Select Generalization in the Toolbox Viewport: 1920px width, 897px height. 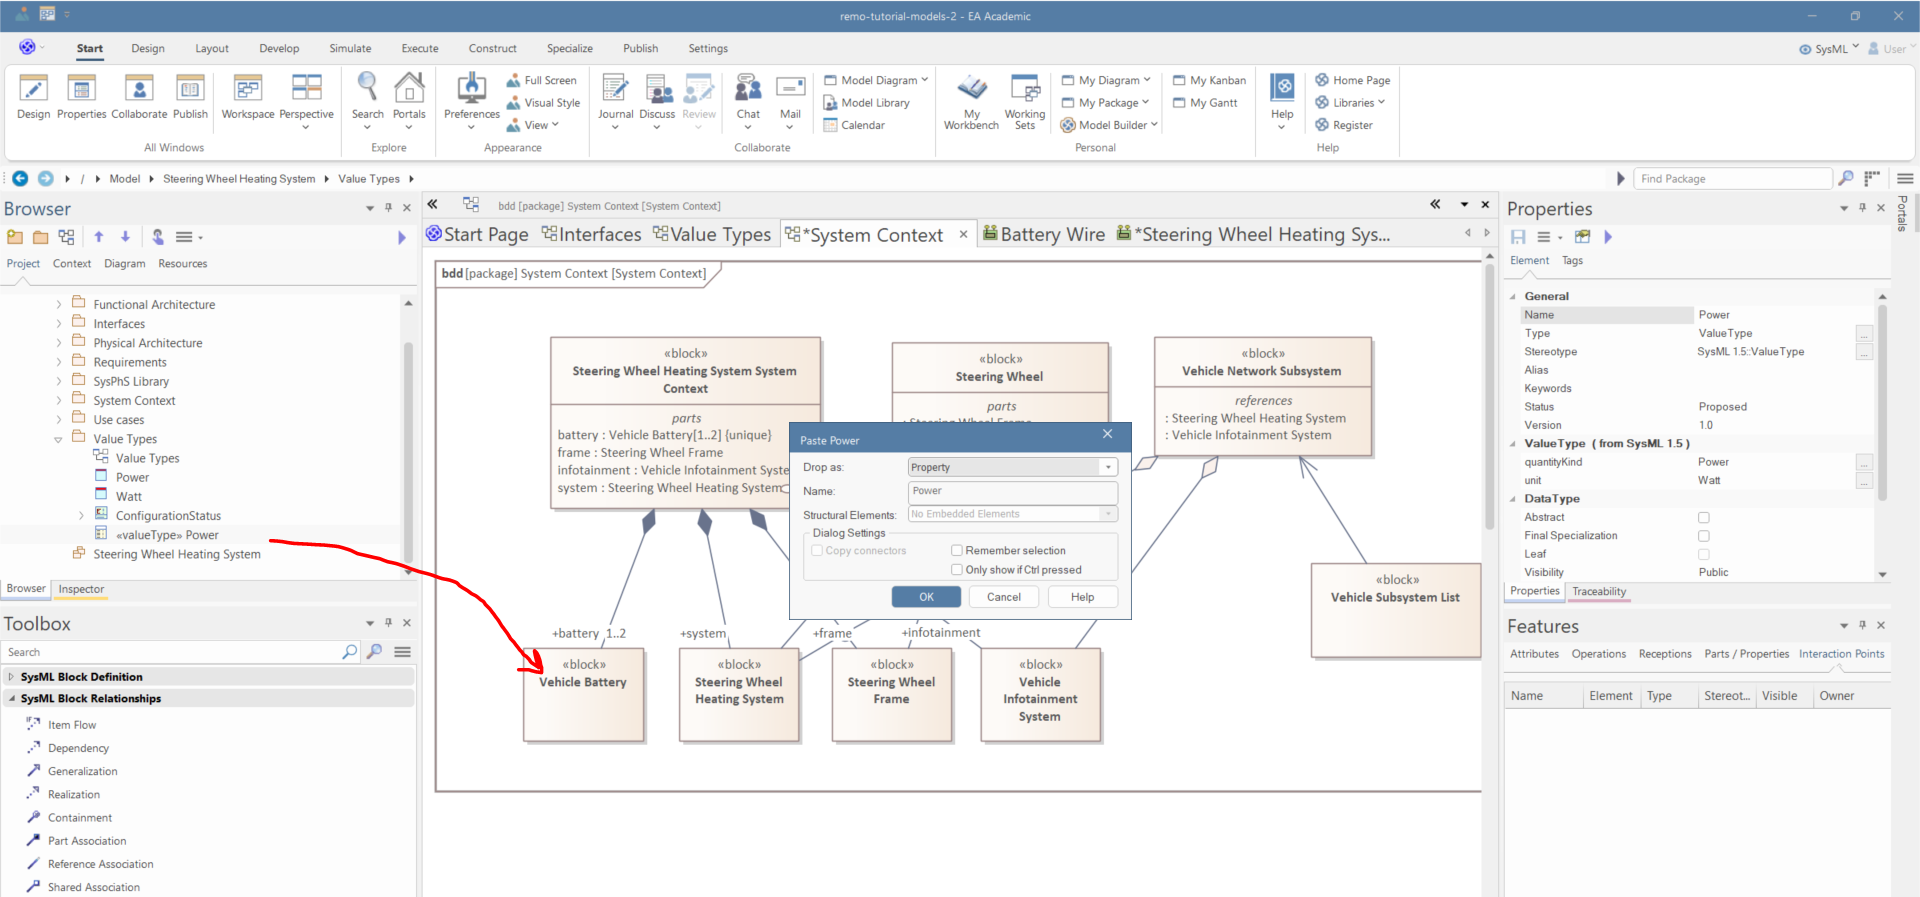(82, 771)
